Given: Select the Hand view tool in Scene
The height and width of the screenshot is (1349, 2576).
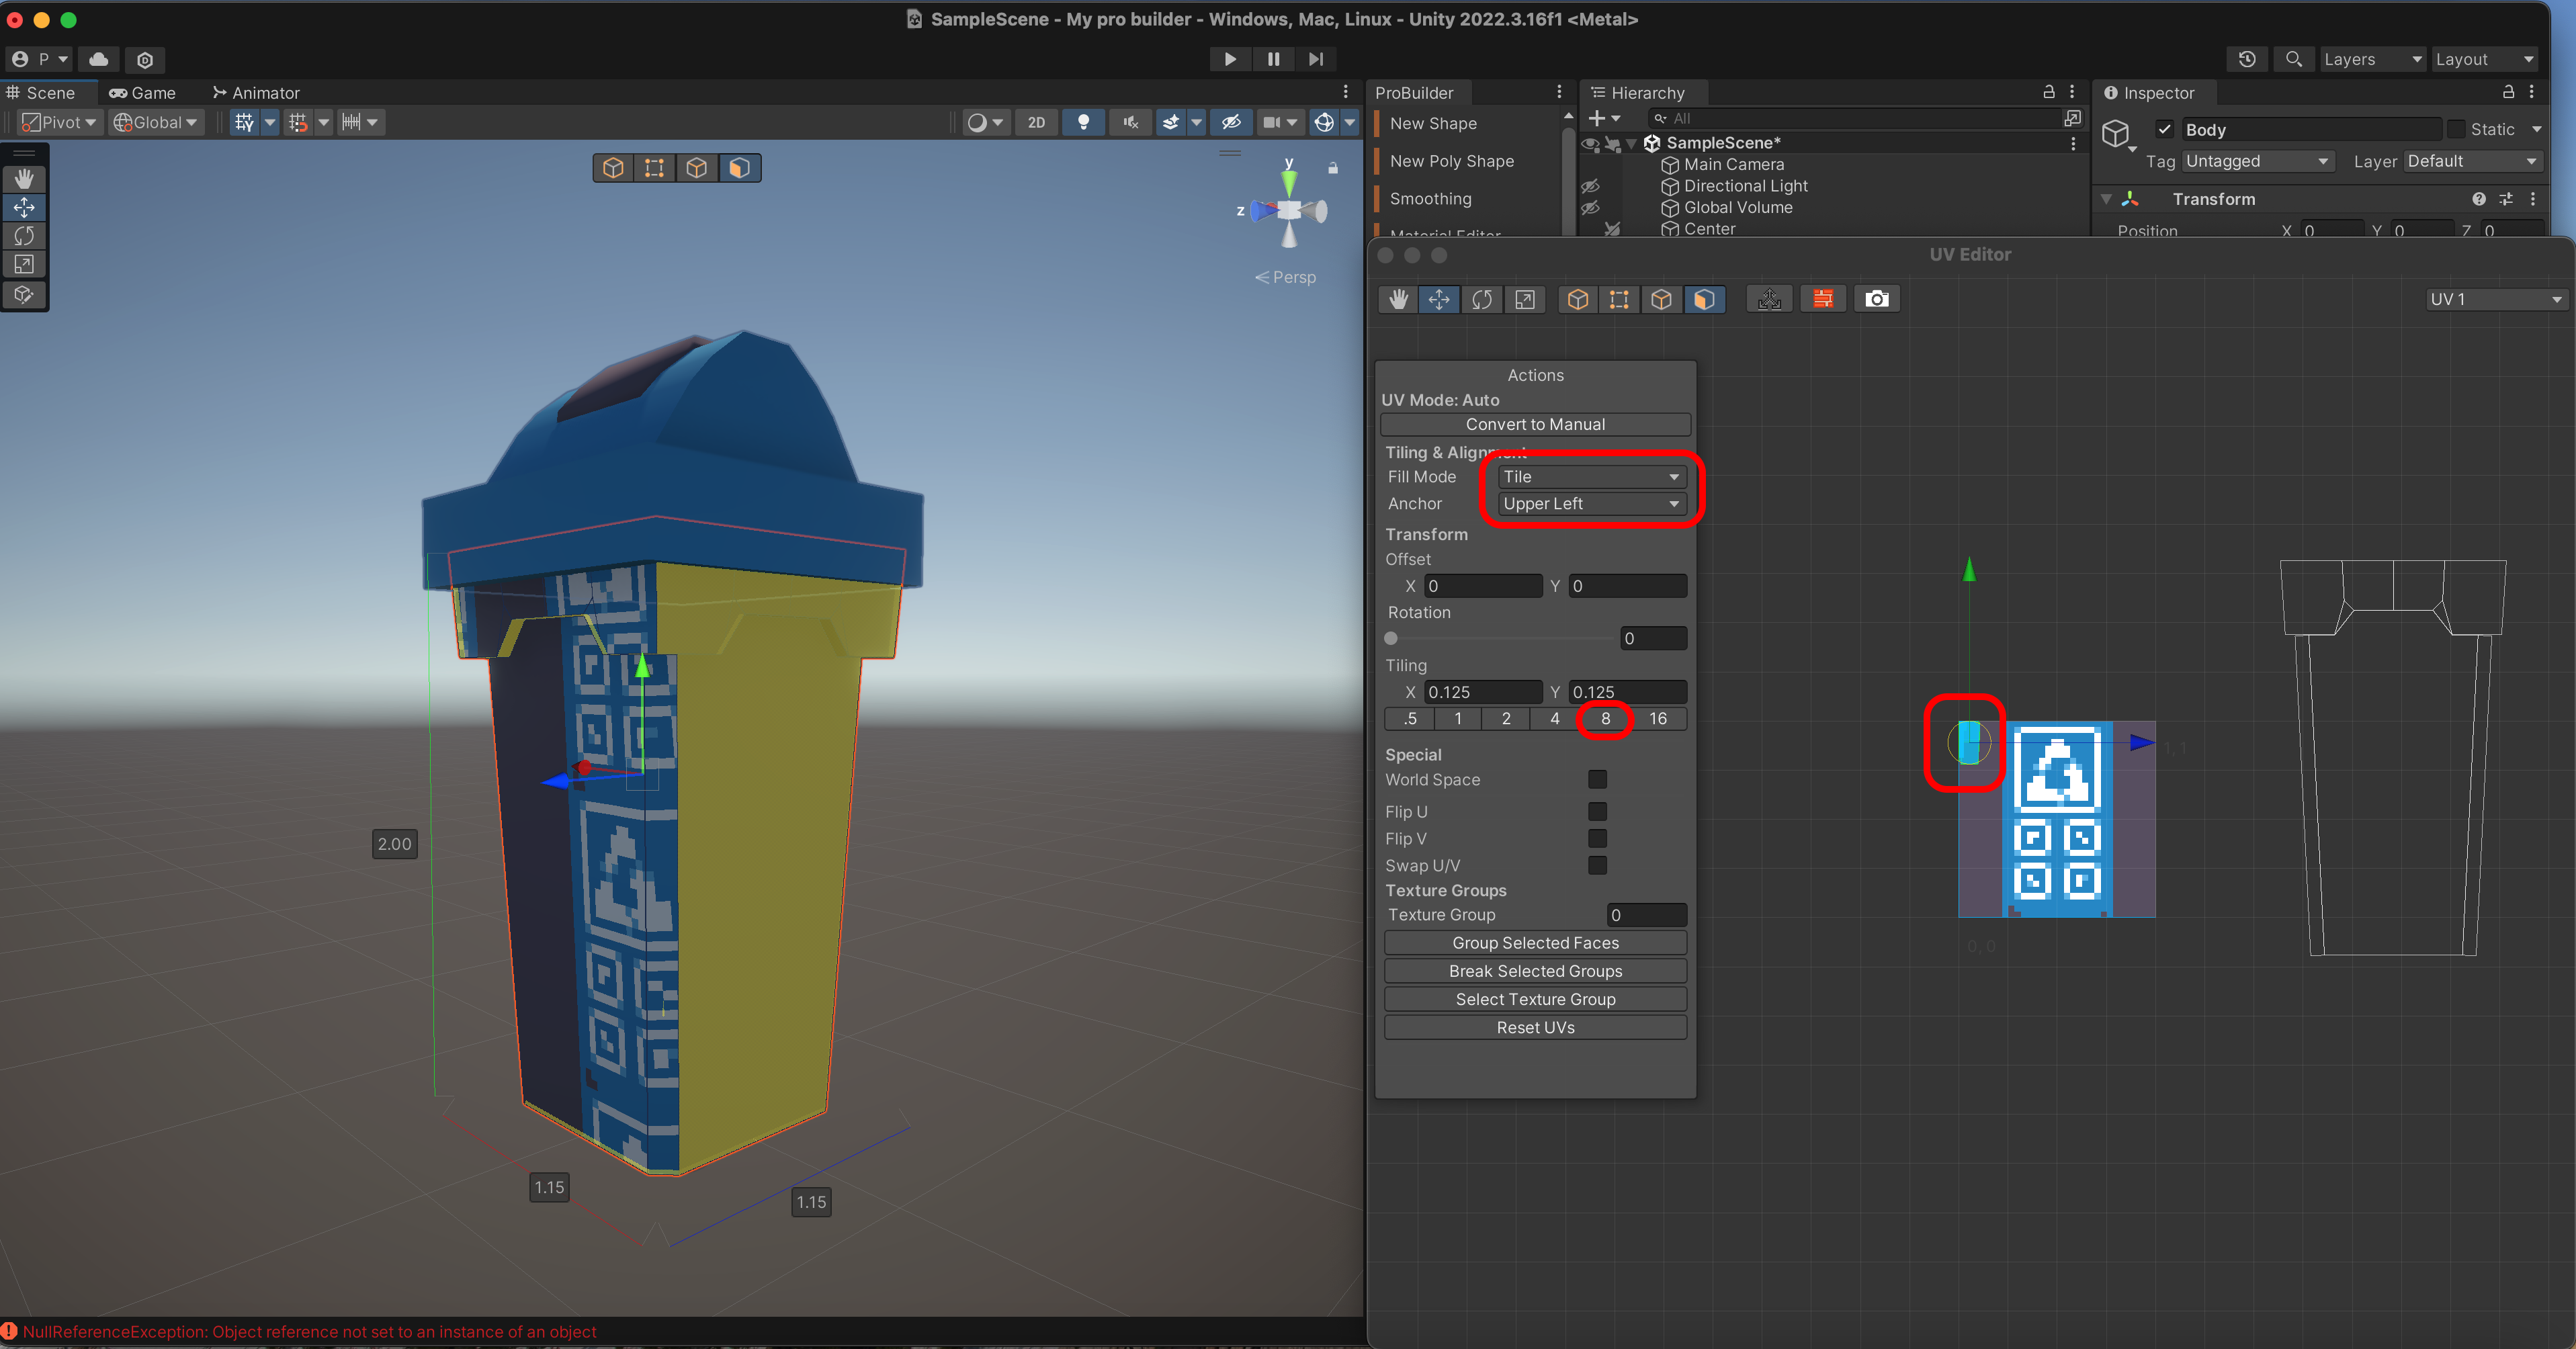Looking at the screenshot, I should 24,179.
